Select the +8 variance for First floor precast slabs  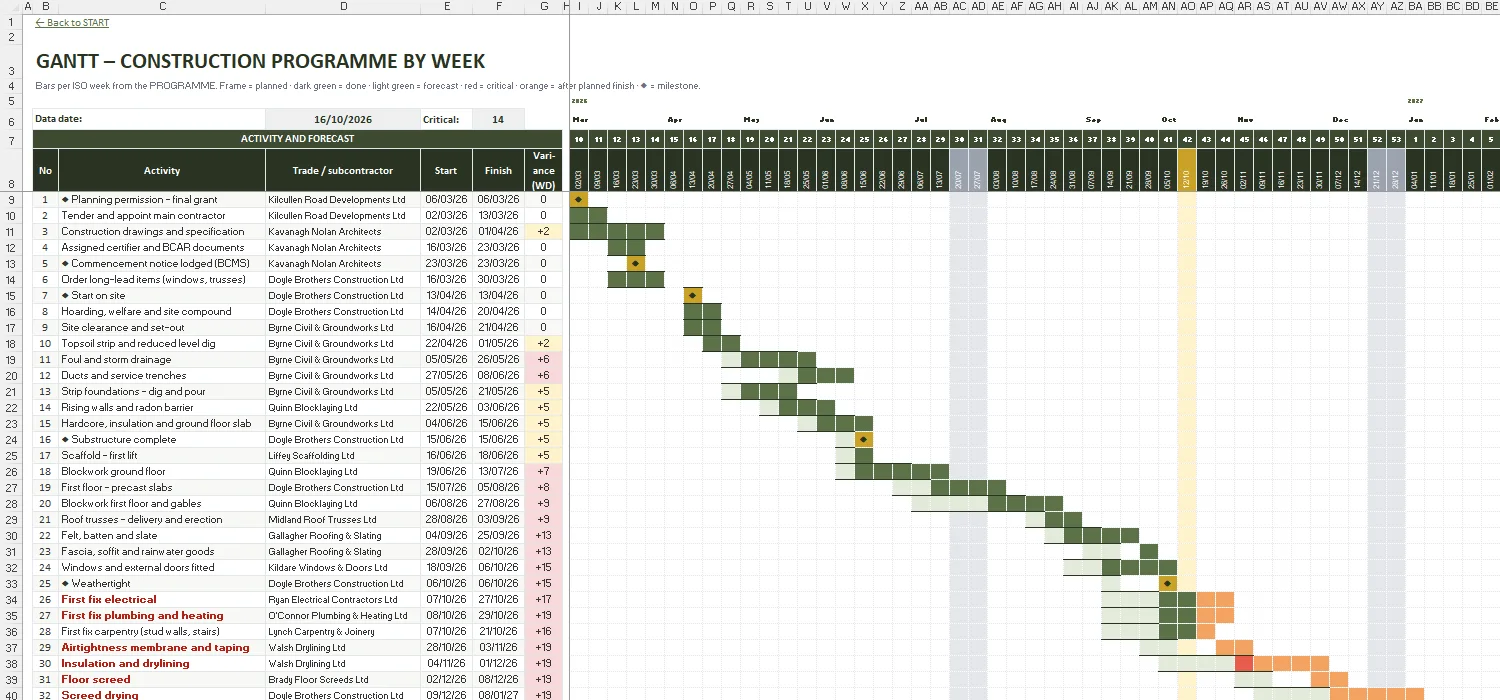tap(544, 487)
